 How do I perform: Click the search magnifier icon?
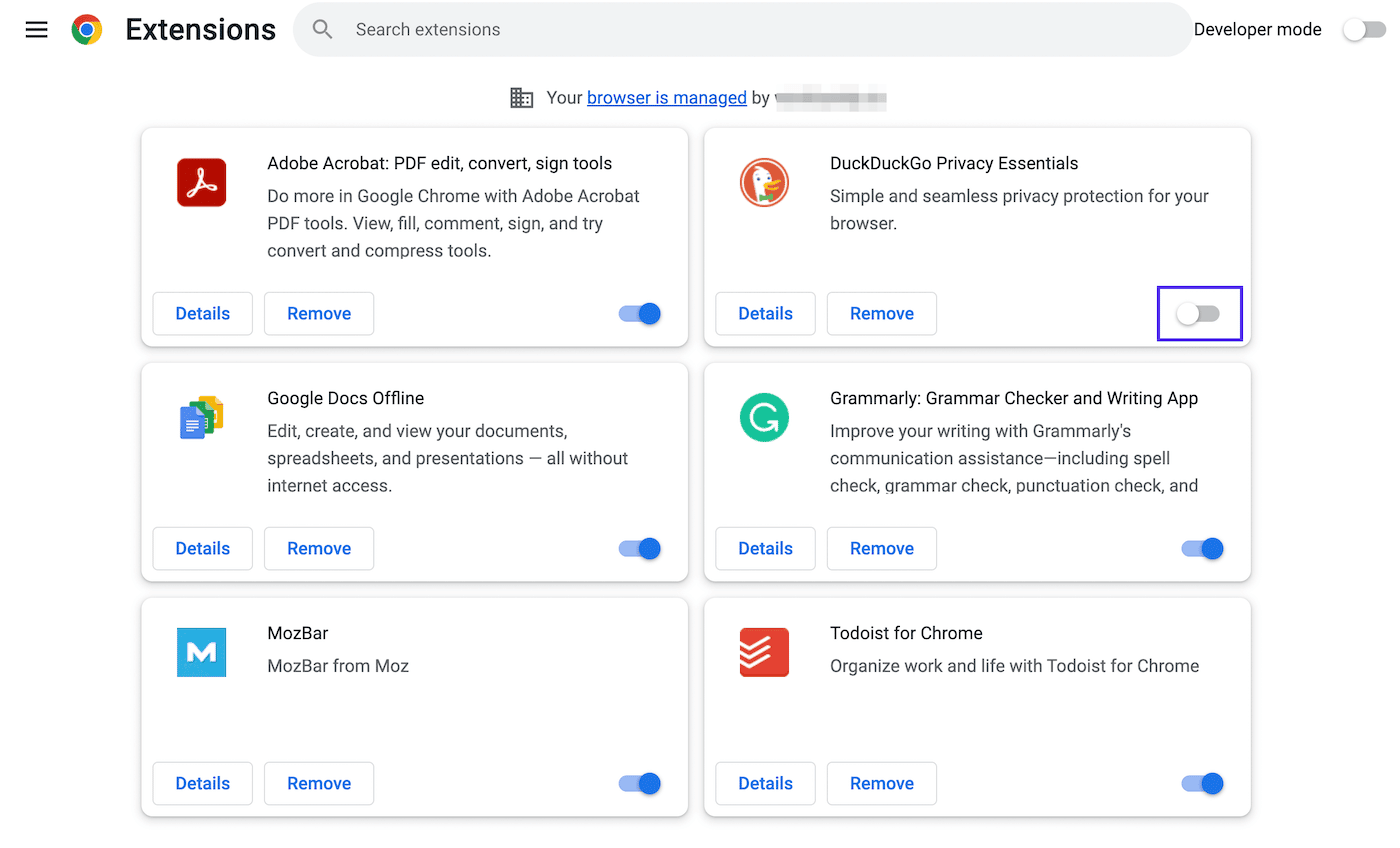point(322,29)
